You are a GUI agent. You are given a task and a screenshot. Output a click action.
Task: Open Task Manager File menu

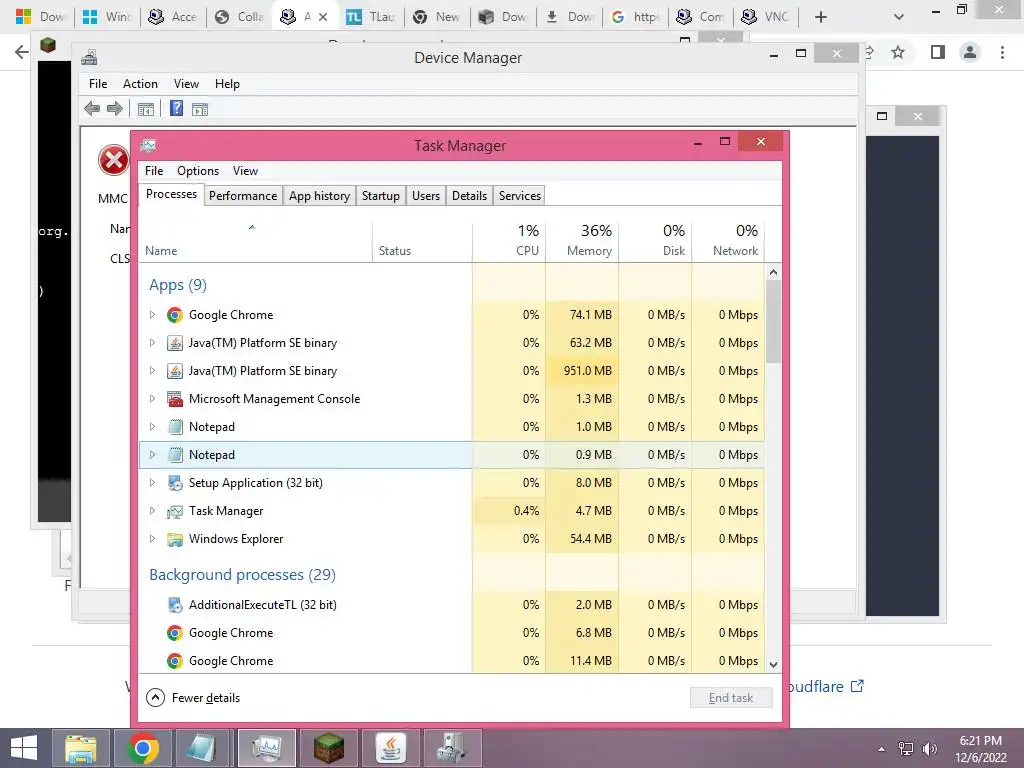coord(154,171)
